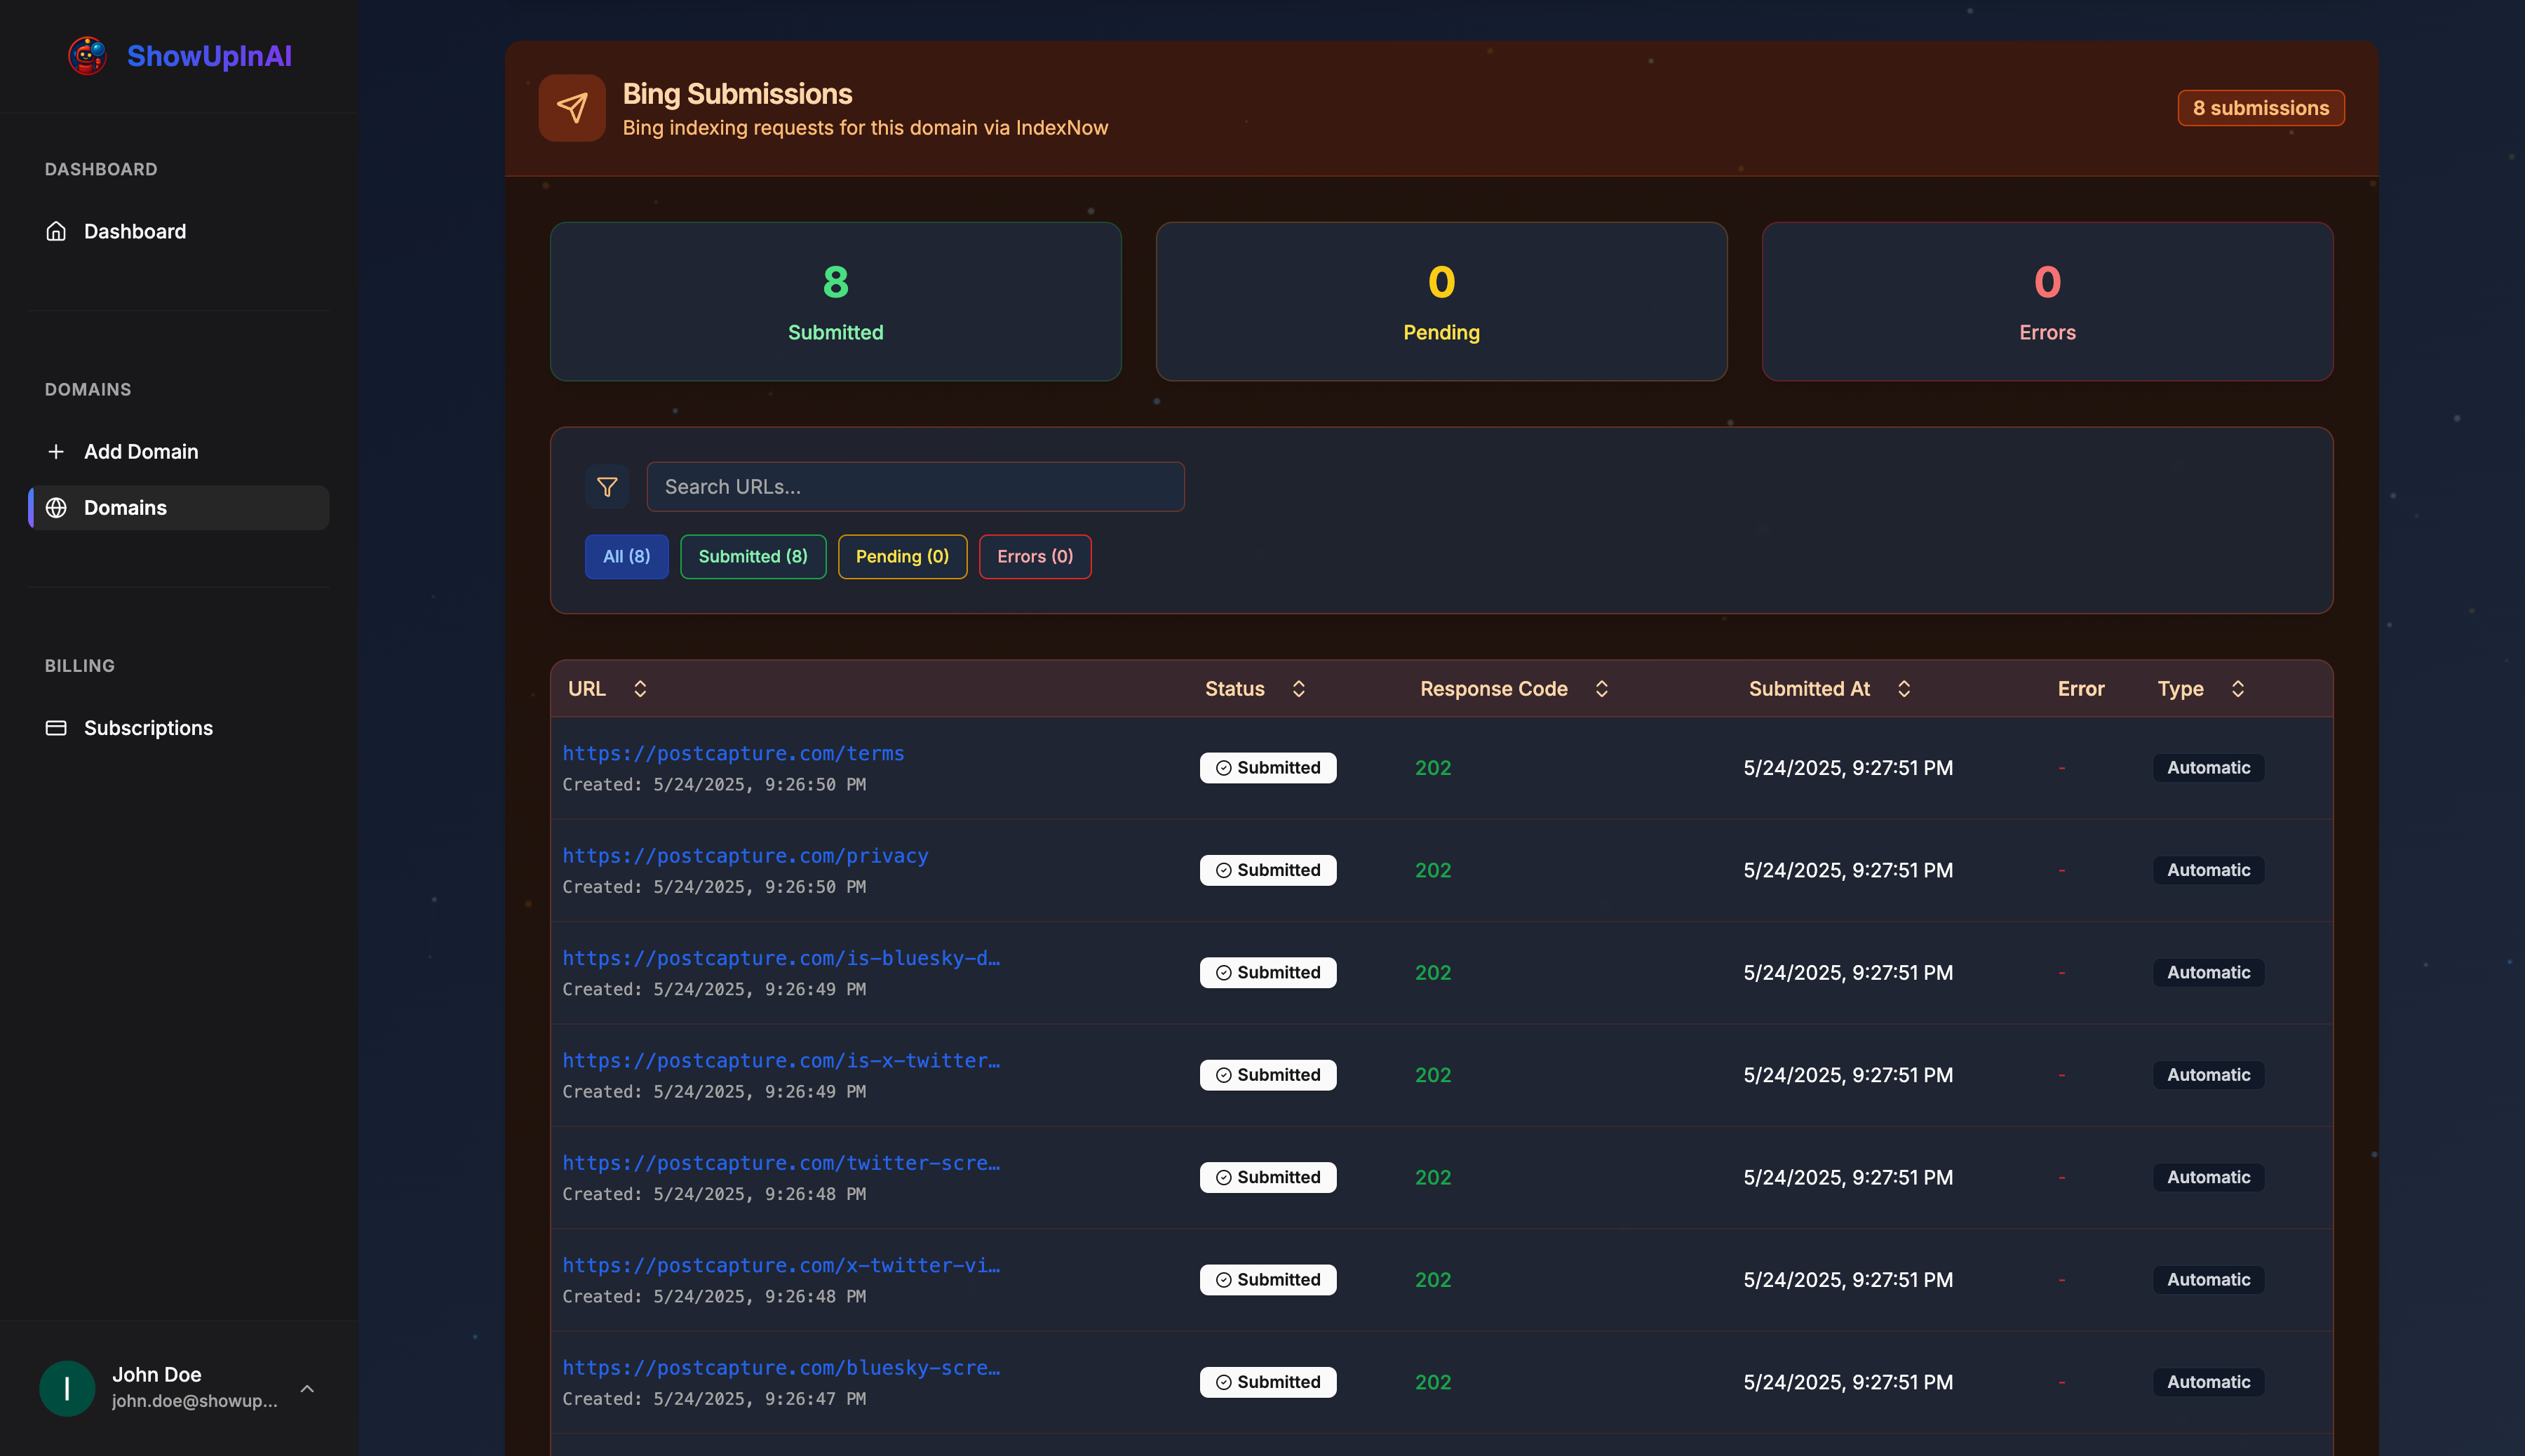Image resolution: width=2525 pixels, height=1456 pixels.
Task: Sort table by the URL column arrows
Action: tap(640, 689)
